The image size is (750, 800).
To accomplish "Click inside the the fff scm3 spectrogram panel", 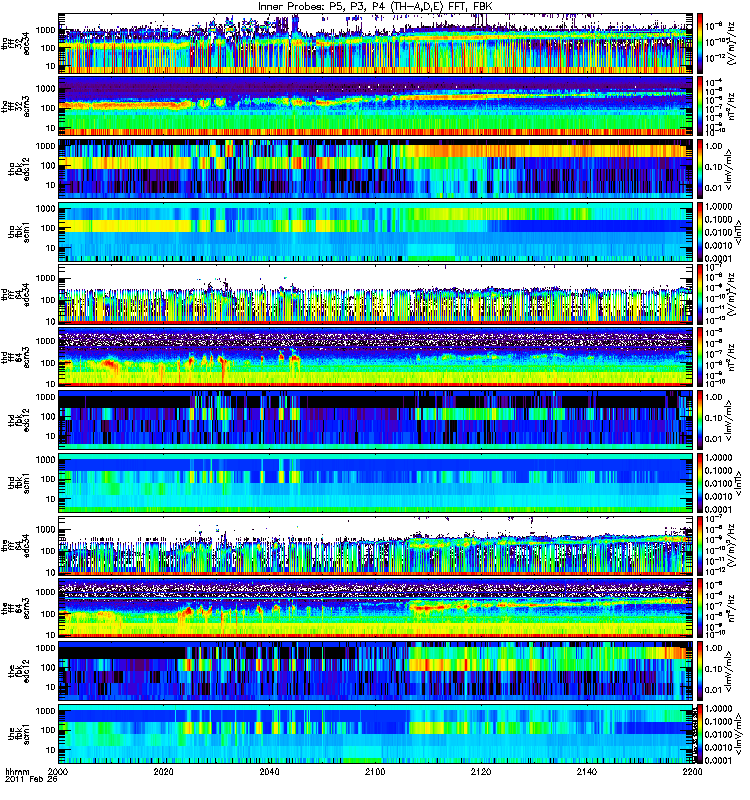I will click(x=376, y=608).
